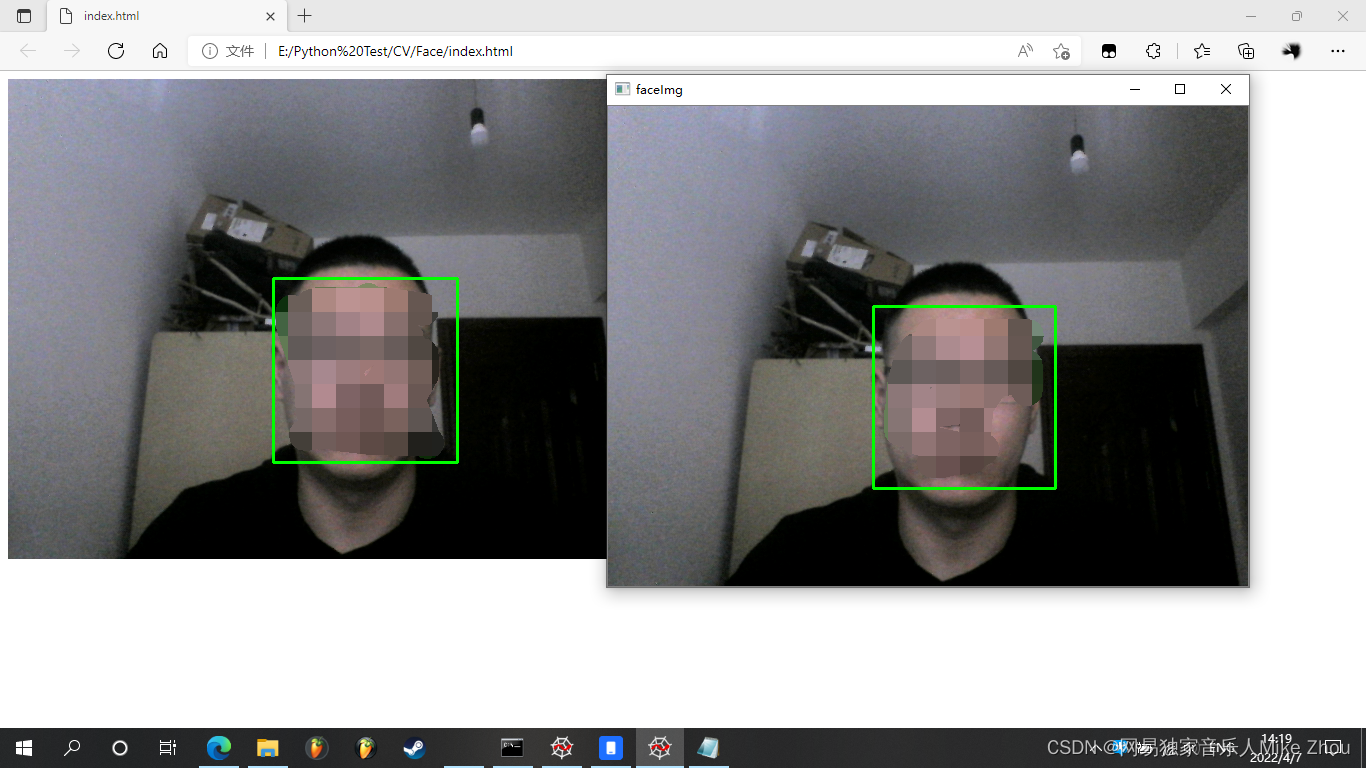The image size is (1366, 768).
Task: Open the Settings and more ellipsis menu
Action: (x=1338, y=51)
